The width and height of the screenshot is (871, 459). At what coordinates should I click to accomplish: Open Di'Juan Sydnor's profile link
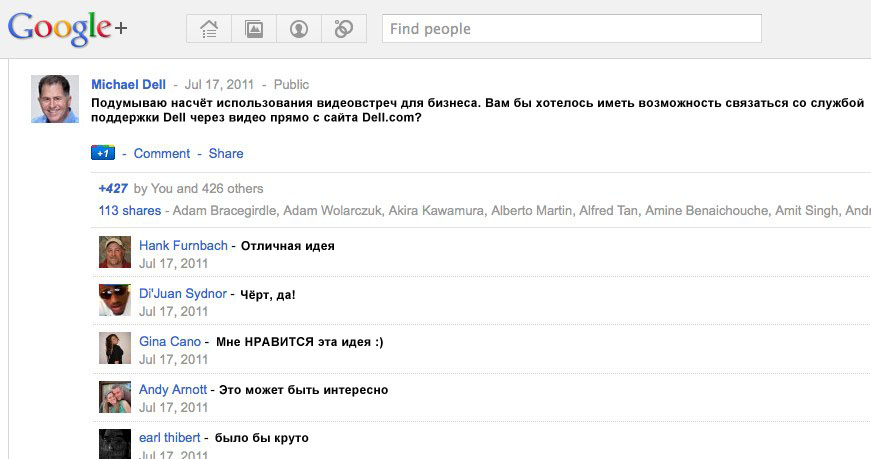coord(183,293)
